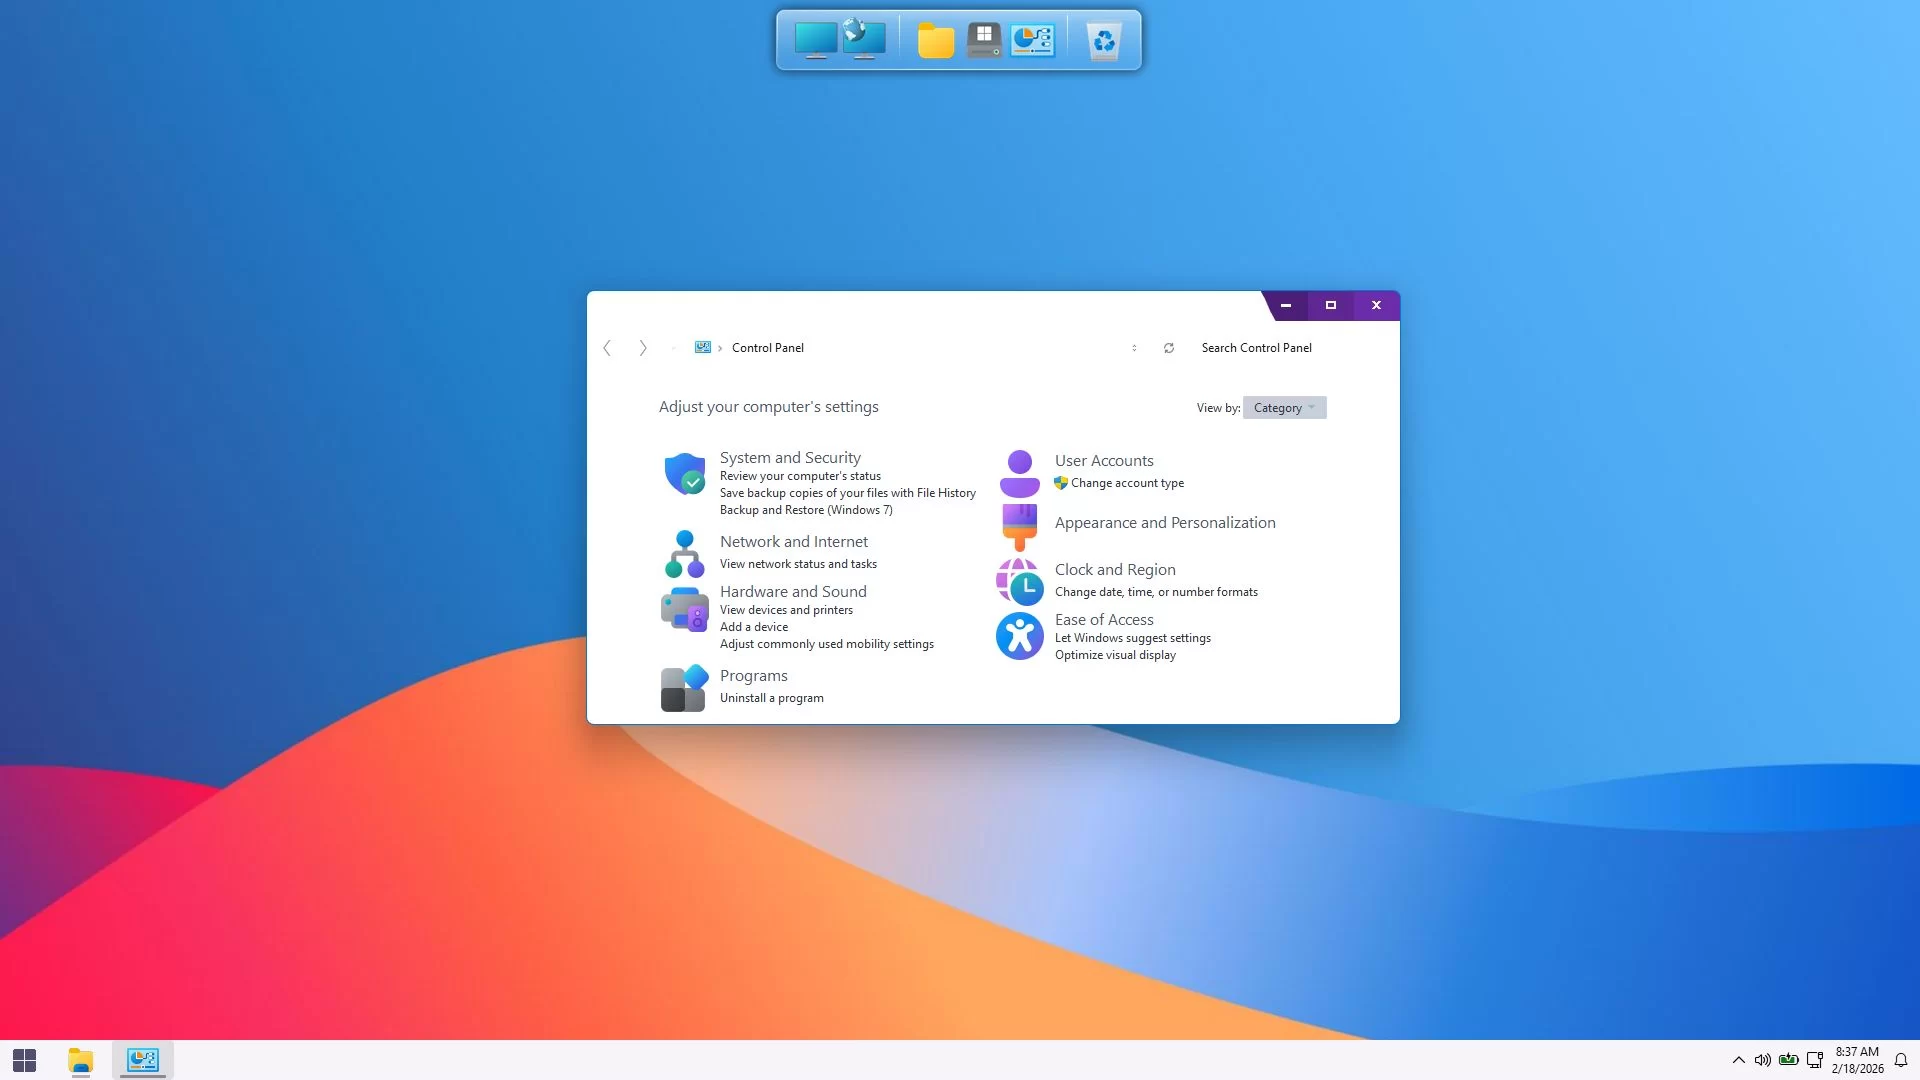Image resolution: width=1920 pixels, height=1080 pixels.
Task: Click the Control Panel breadcrumb in the address bar
Action: click(x=767, y=348)
